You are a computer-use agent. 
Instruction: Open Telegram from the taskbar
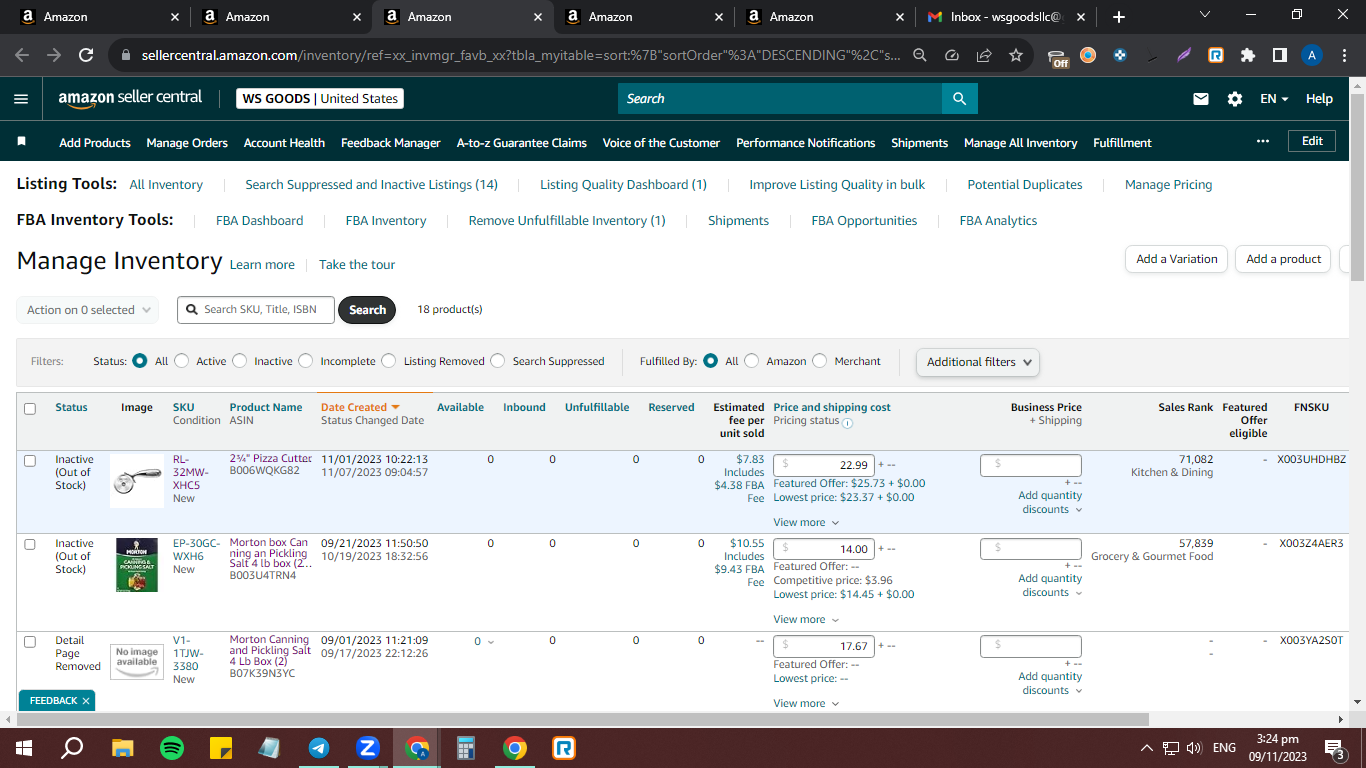(x=319, y=747)
